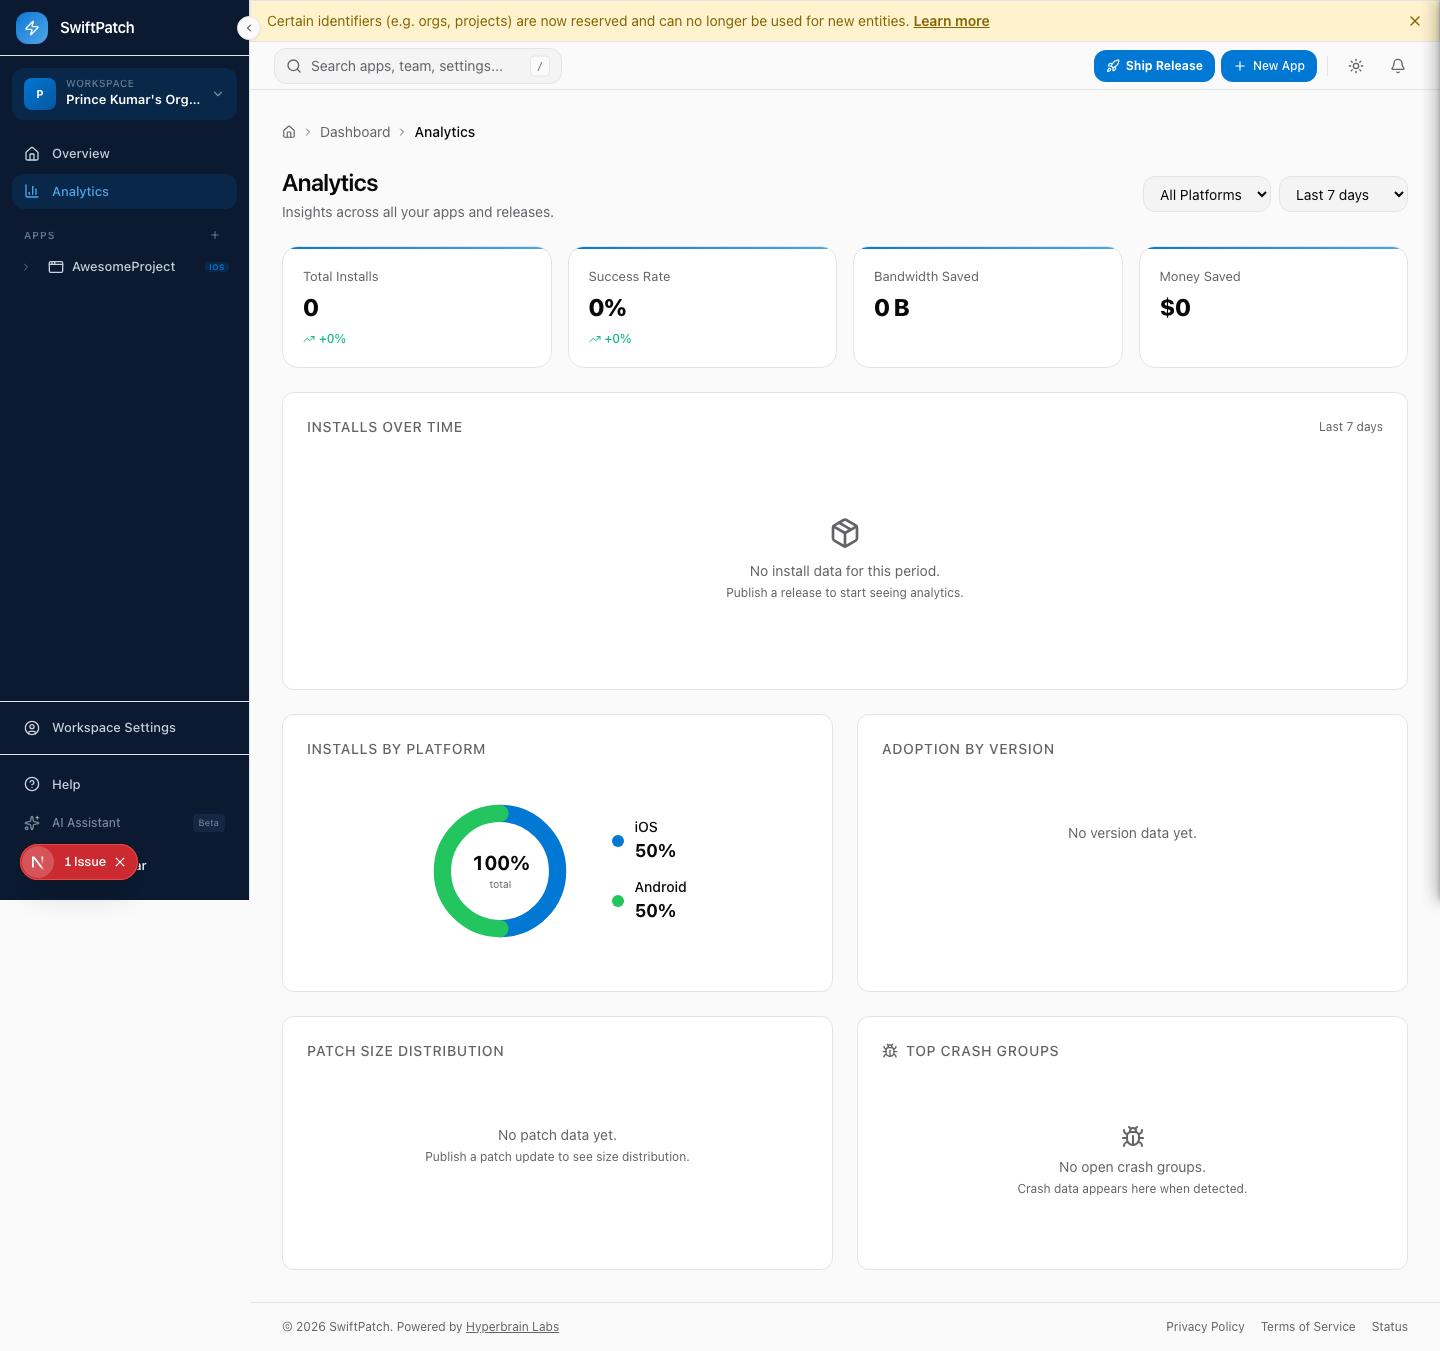
Task: Navigate to Dashboard via the breadcrumb
Action: 355,131
